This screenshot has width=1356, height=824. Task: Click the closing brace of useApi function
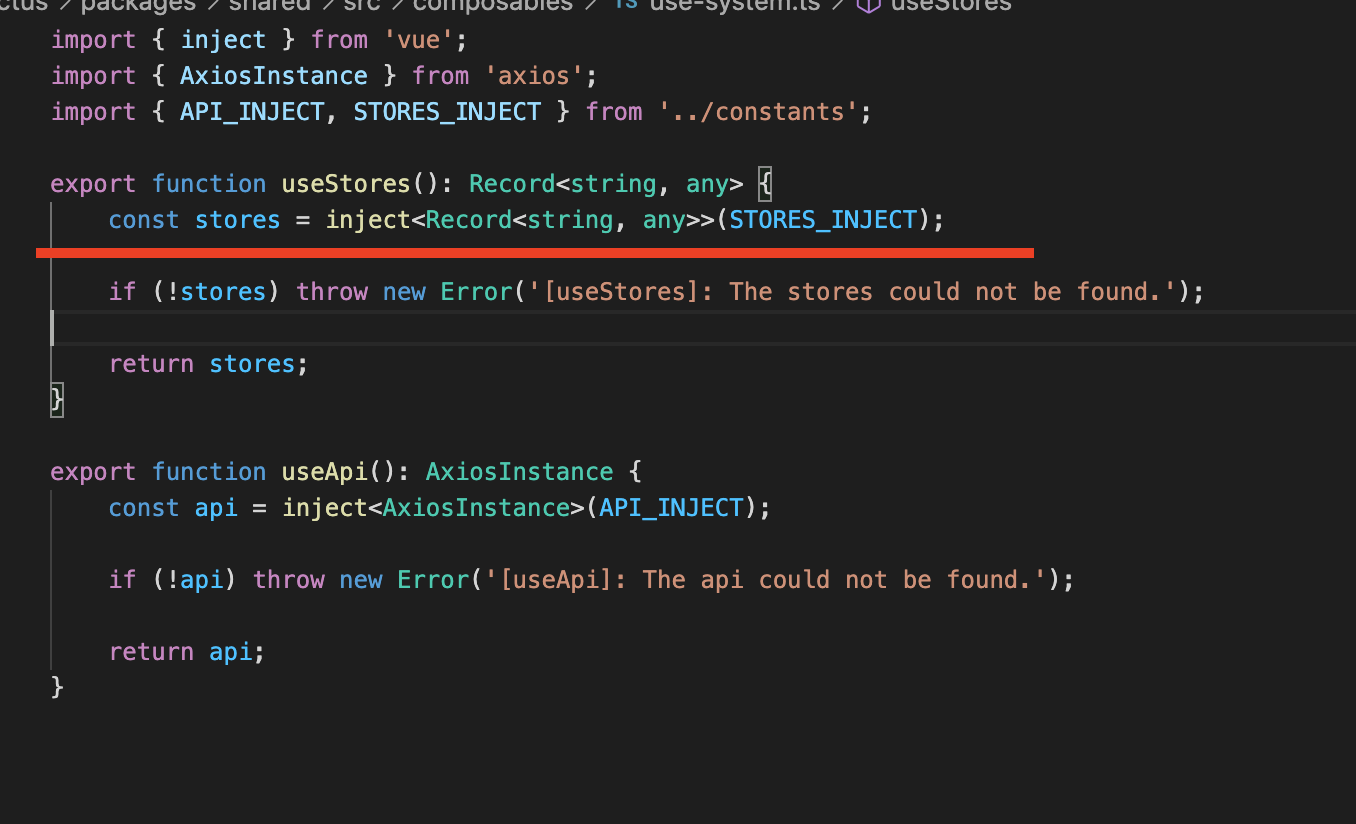pos(57,688)
